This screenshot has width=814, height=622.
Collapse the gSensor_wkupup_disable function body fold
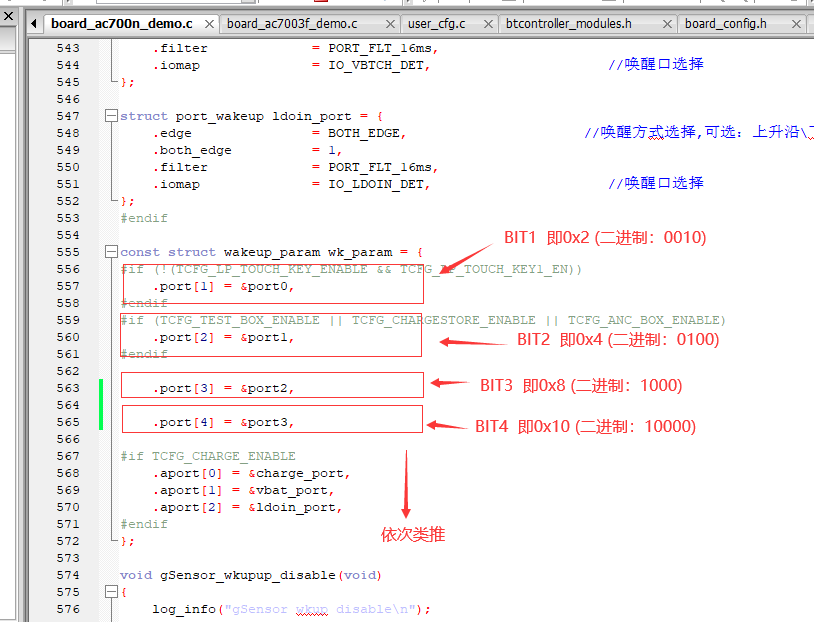111,592
